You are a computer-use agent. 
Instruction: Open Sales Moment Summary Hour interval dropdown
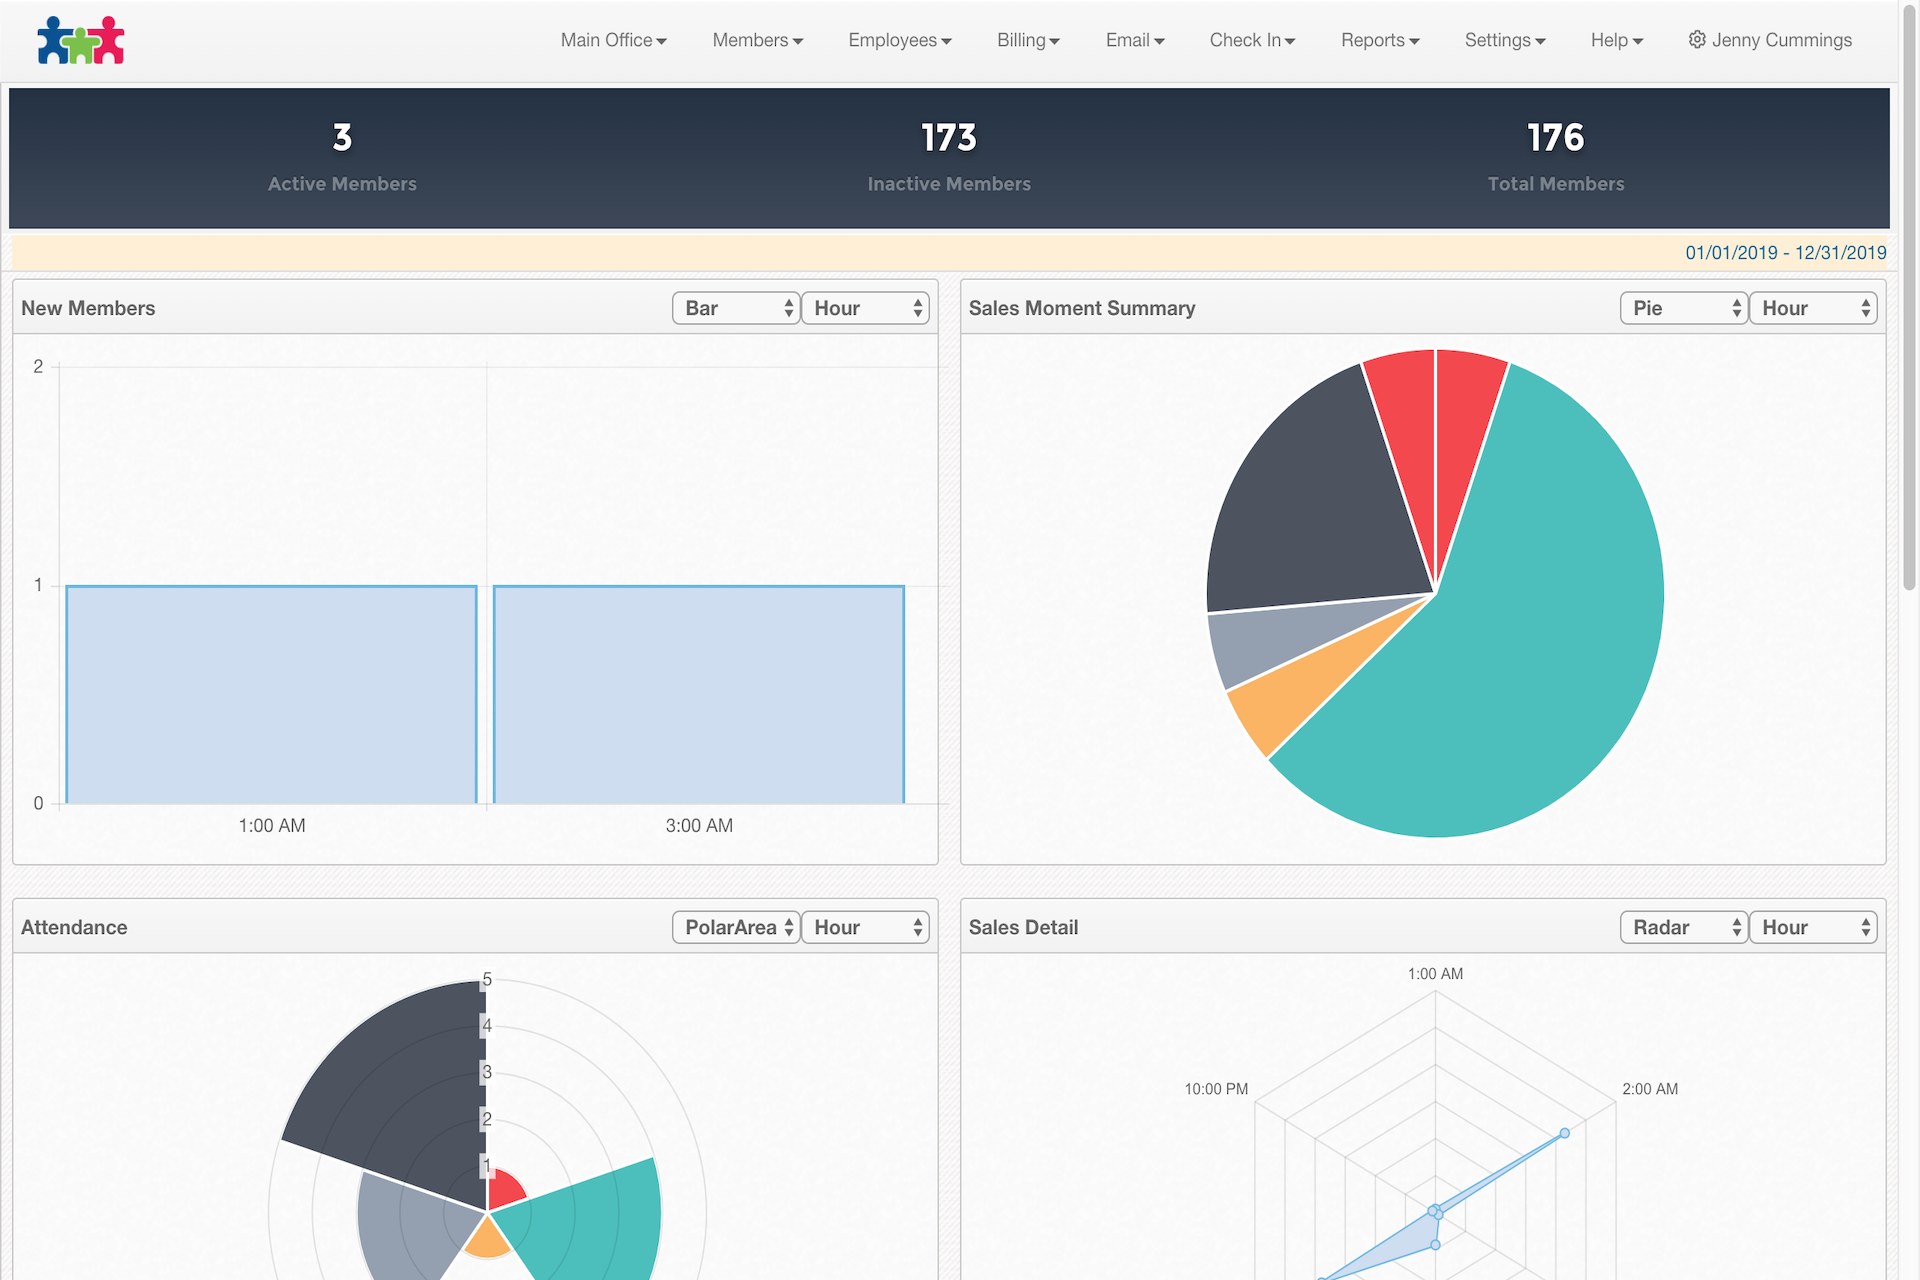[x=1813, y=308]
